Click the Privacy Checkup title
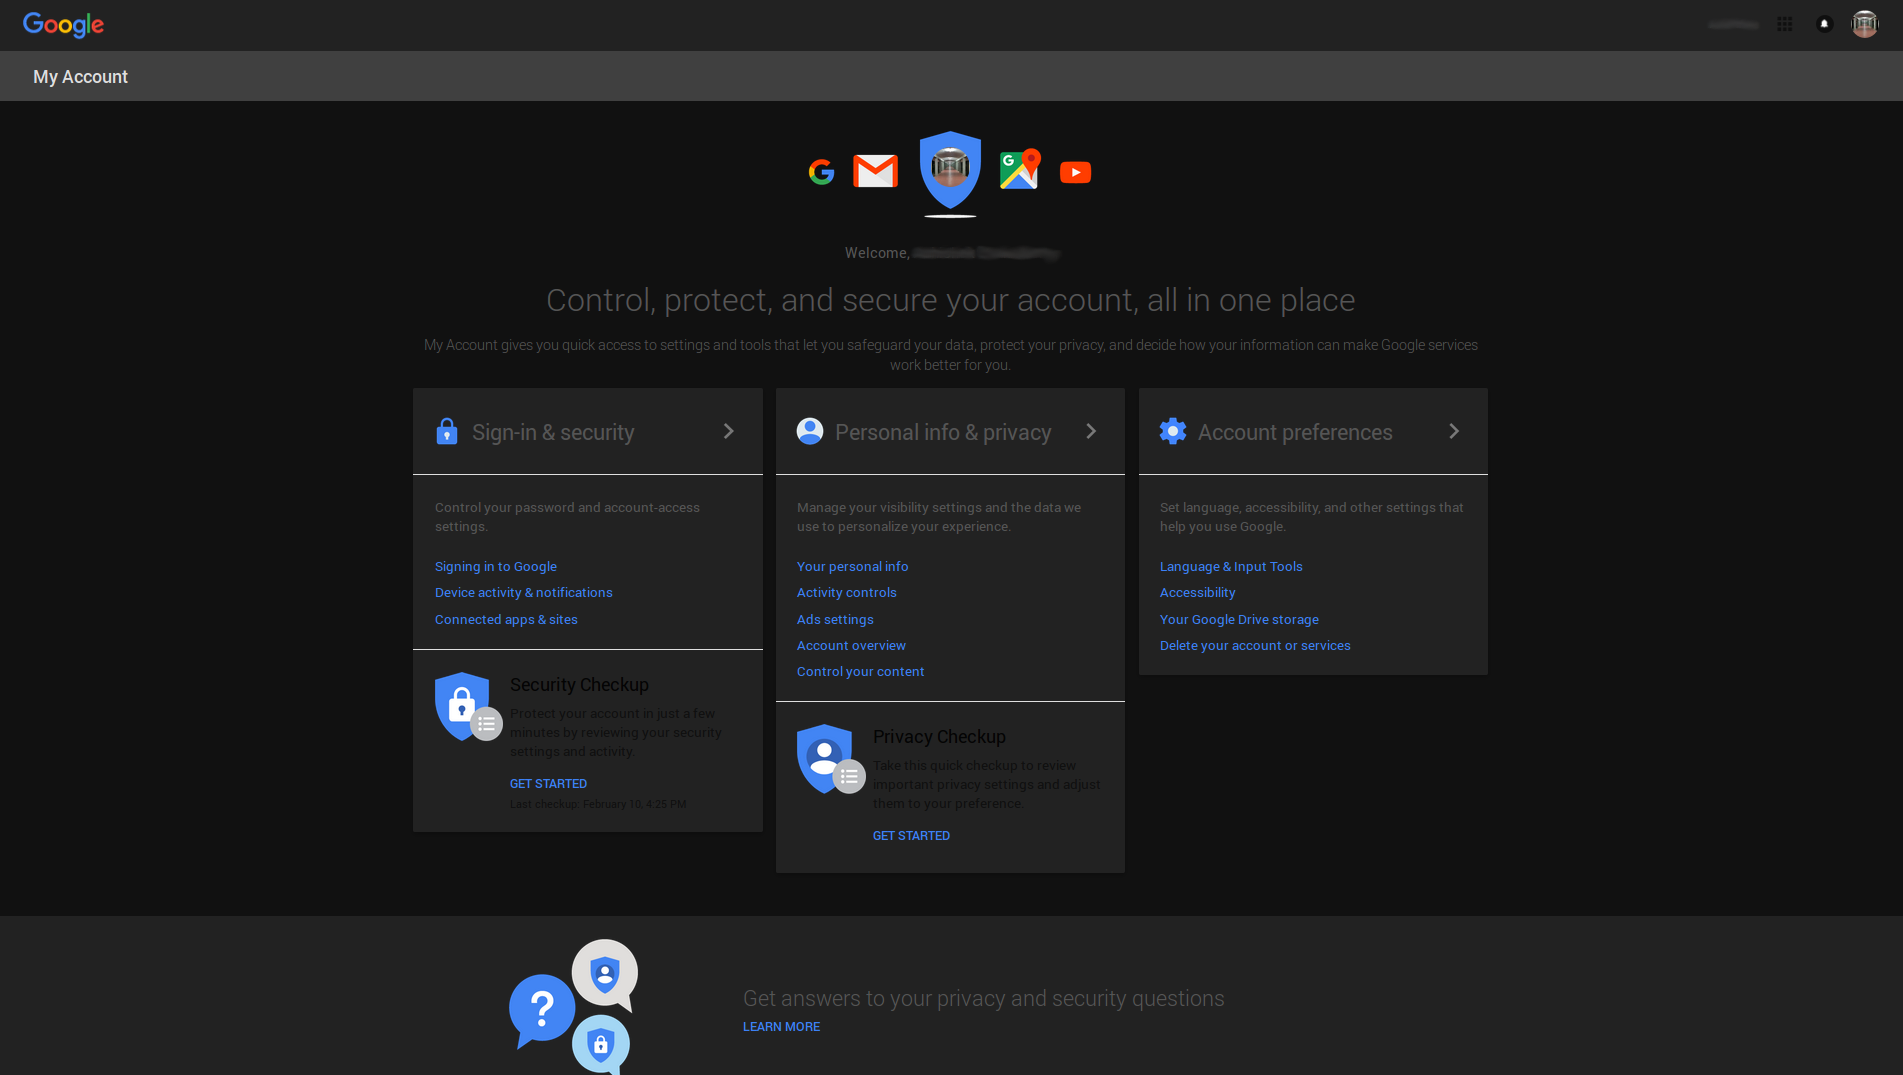Screen dimensions: 1903x1075 tap(939, 736)
